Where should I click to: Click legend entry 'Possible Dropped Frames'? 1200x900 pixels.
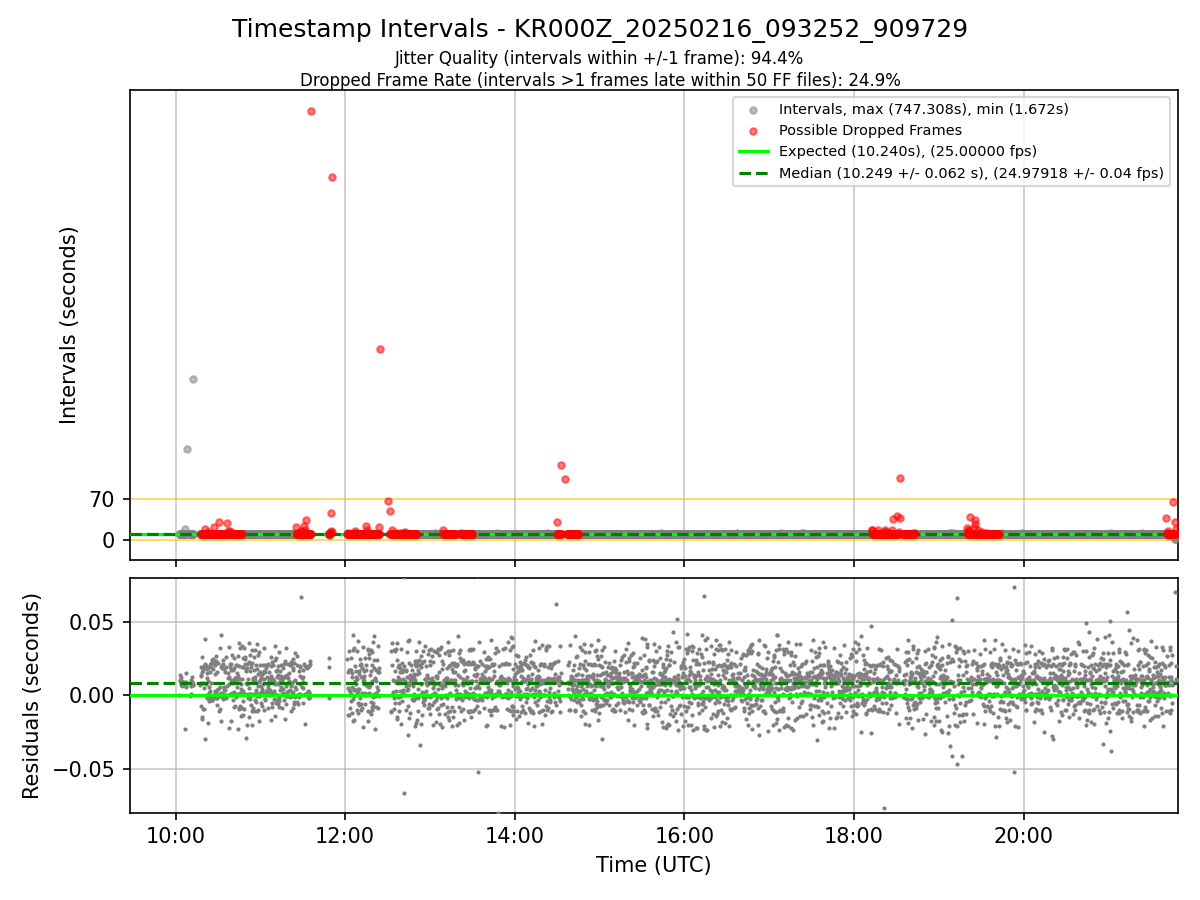(x=870, y=130)
